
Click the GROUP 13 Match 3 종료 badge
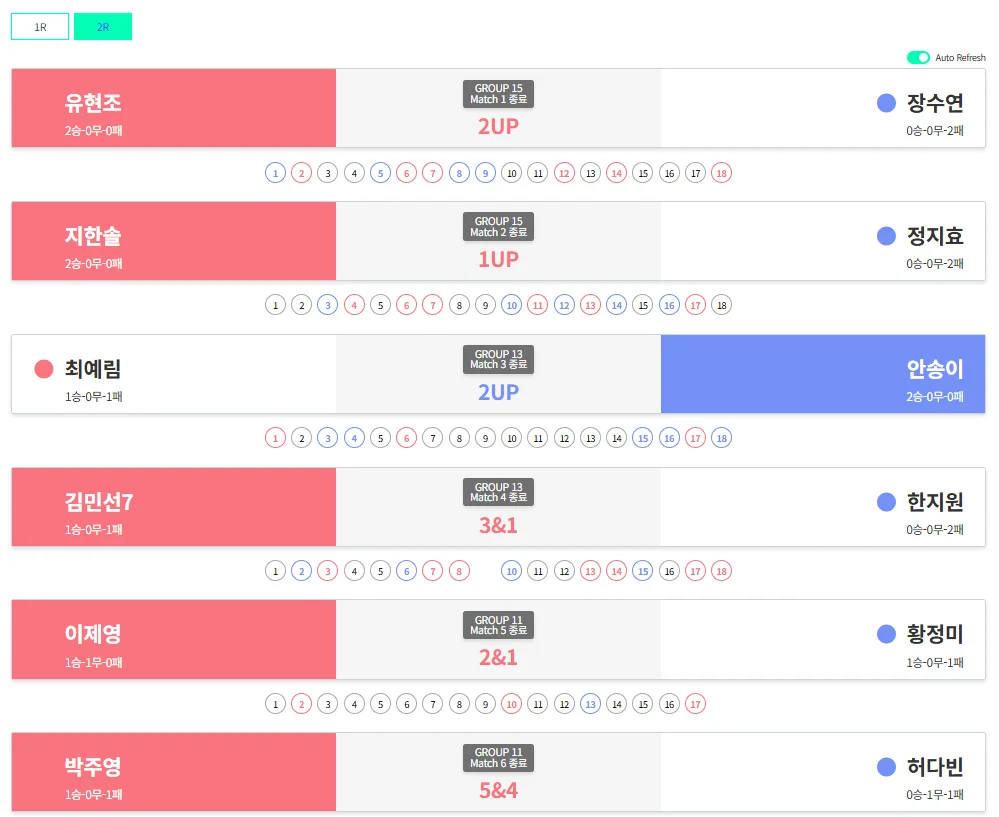pos(498,358)
